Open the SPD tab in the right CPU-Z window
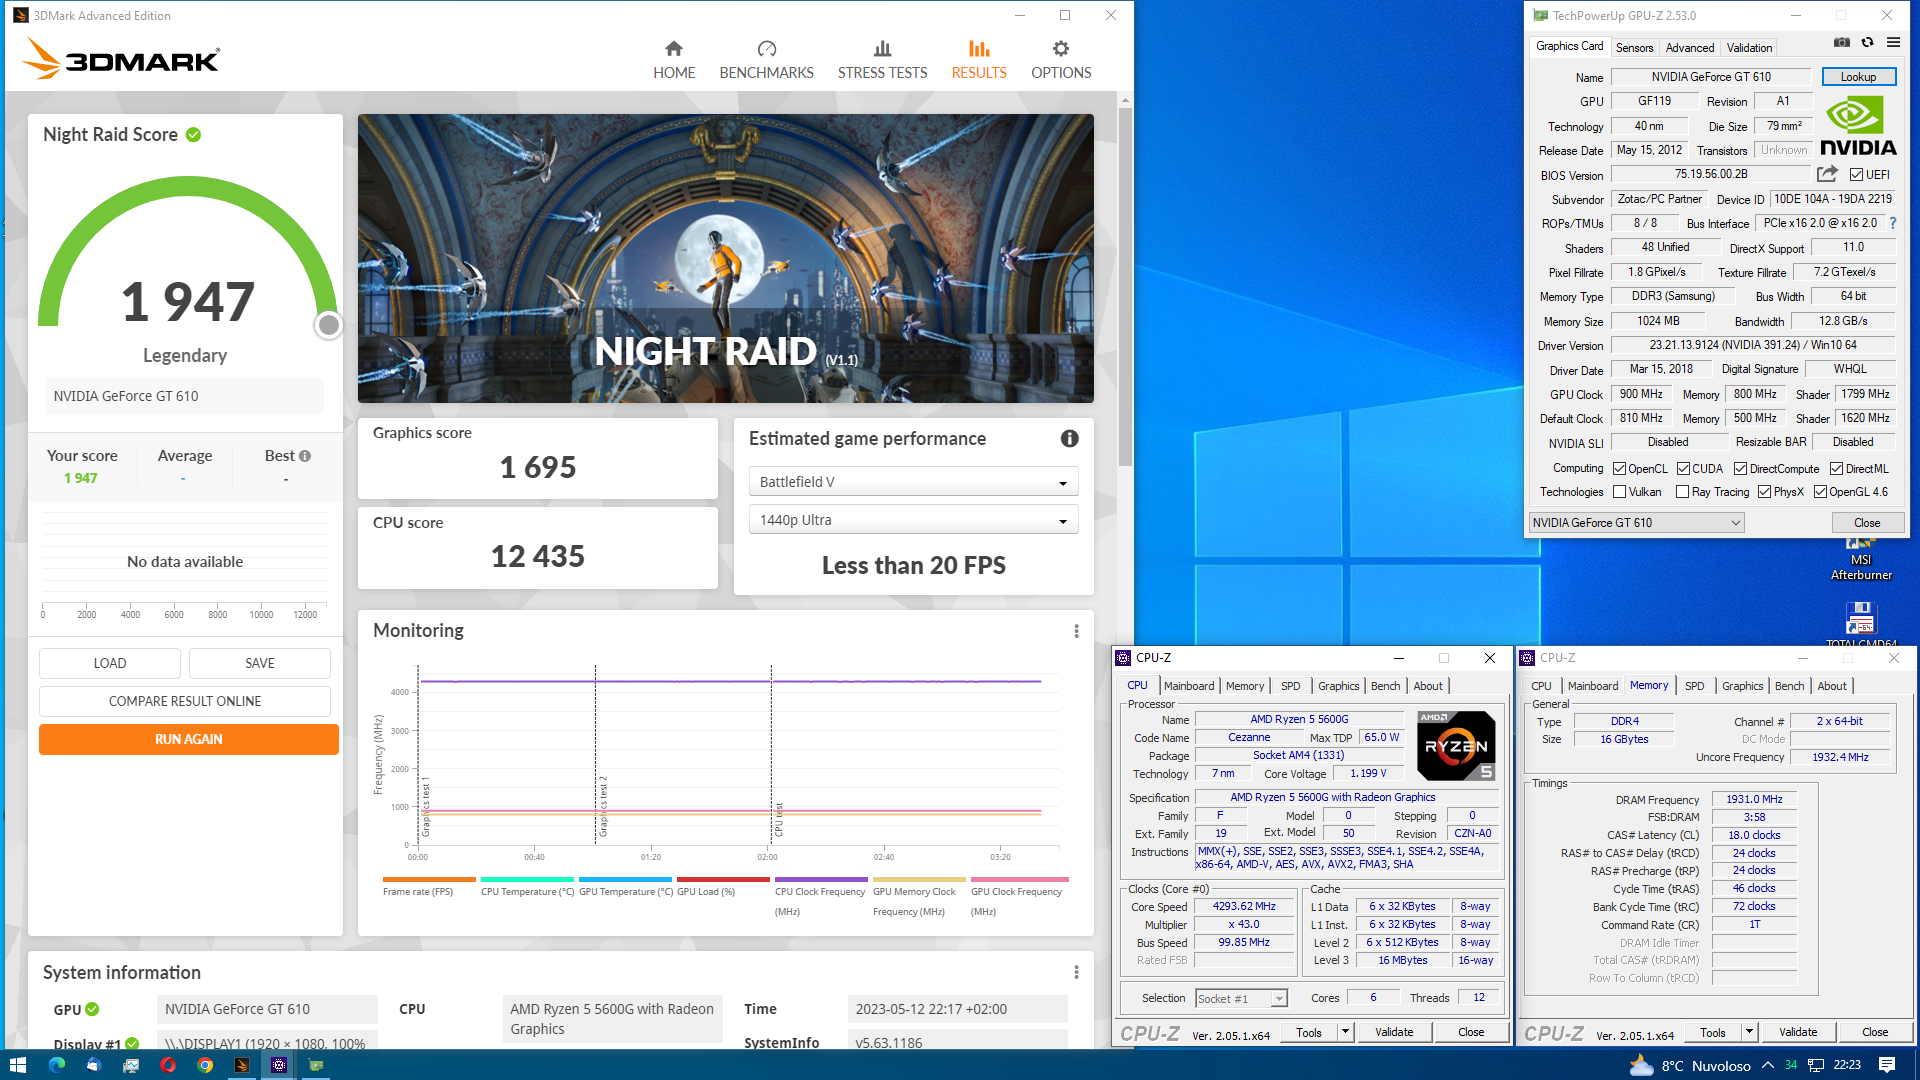The image size is (1920, 1080). click(x=1694, y=686)
